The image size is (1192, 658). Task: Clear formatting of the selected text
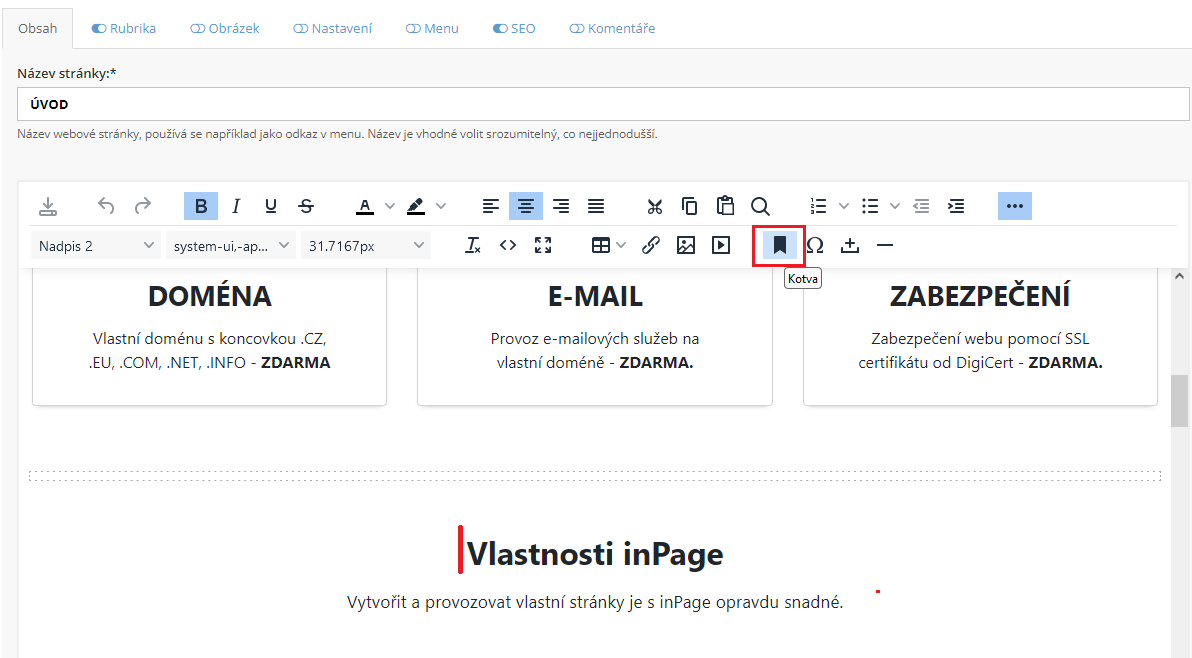click(473, 245)
